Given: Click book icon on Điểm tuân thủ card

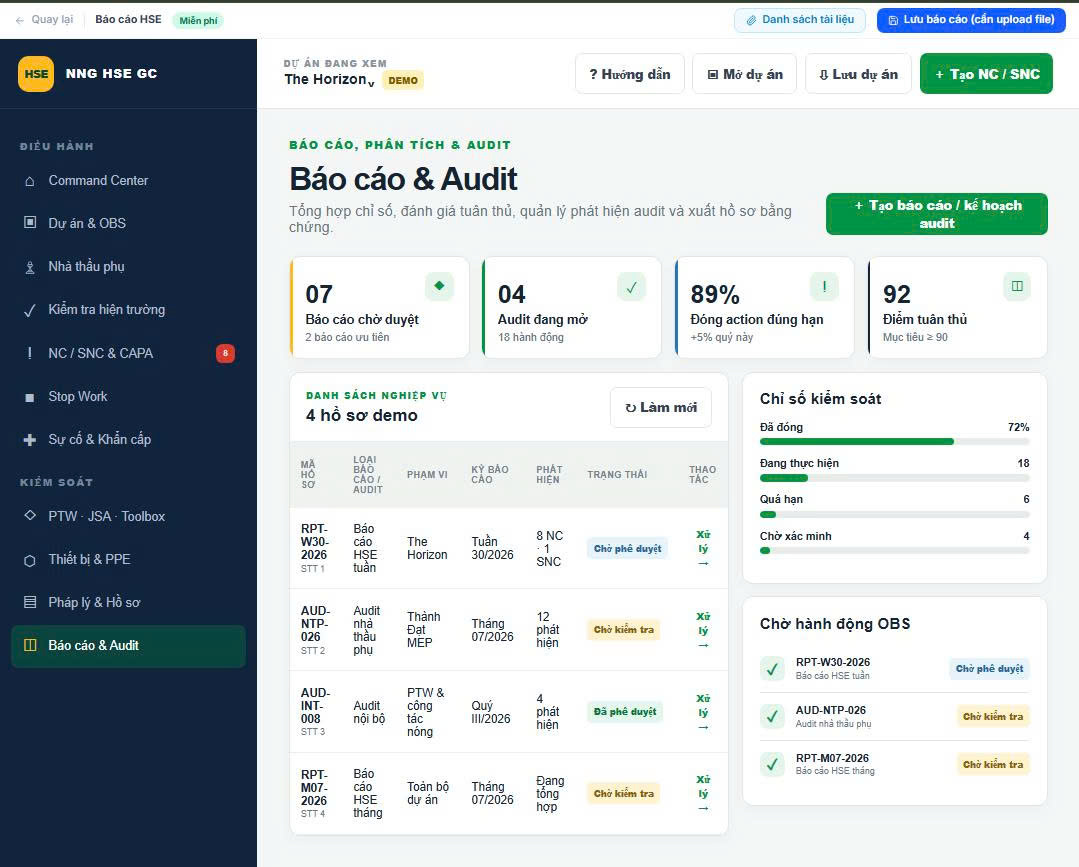Looking at the screenshot, I should (1017, 286).
